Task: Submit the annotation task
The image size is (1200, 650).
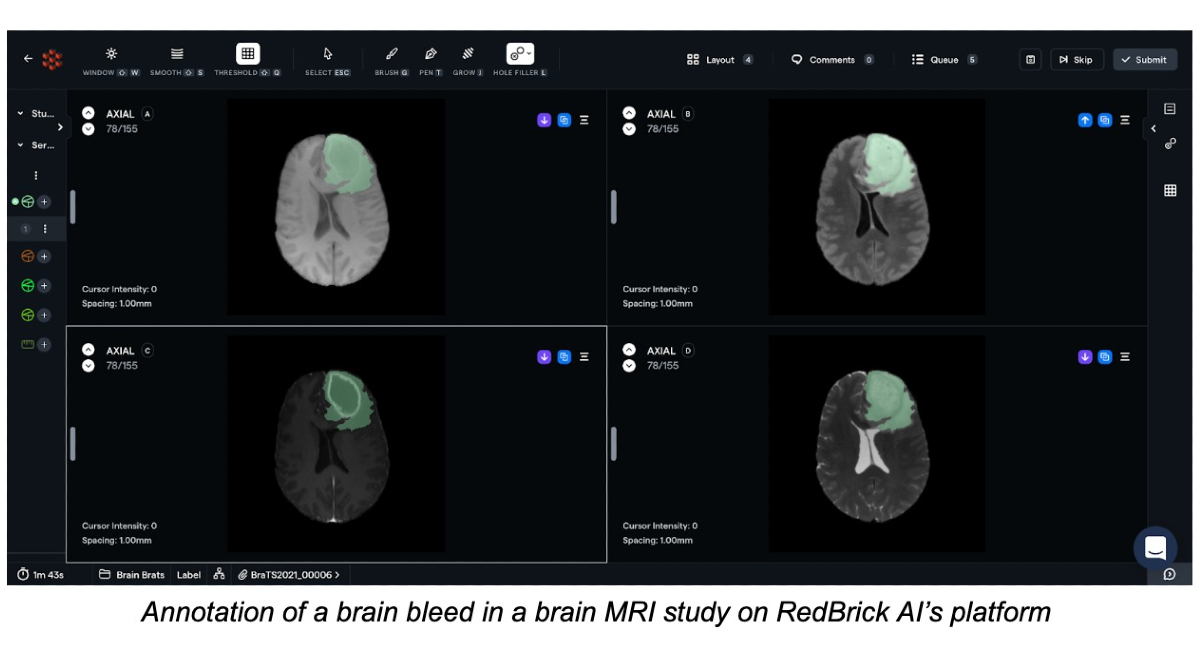Action: tap(1144, 60)
